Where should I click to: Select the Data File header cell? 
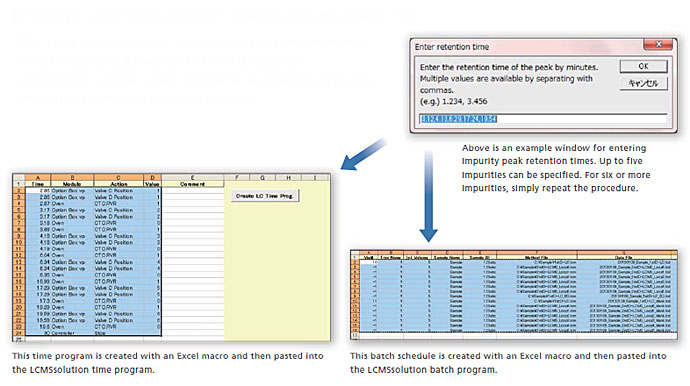point(627,257)
